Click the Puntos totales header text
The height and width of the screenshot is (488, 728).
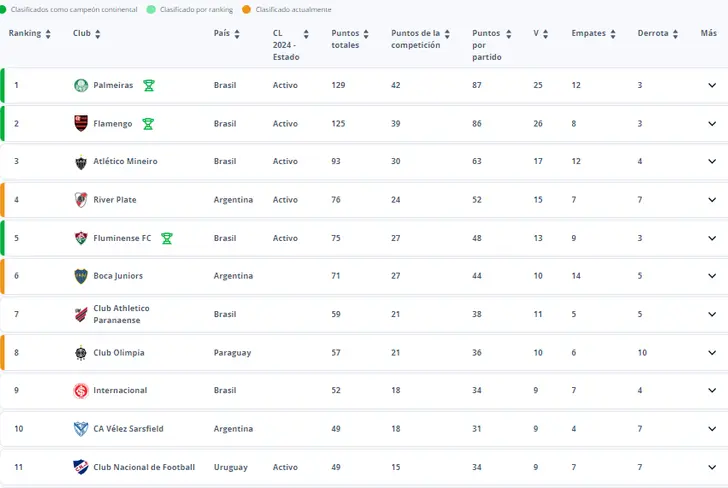345,39
